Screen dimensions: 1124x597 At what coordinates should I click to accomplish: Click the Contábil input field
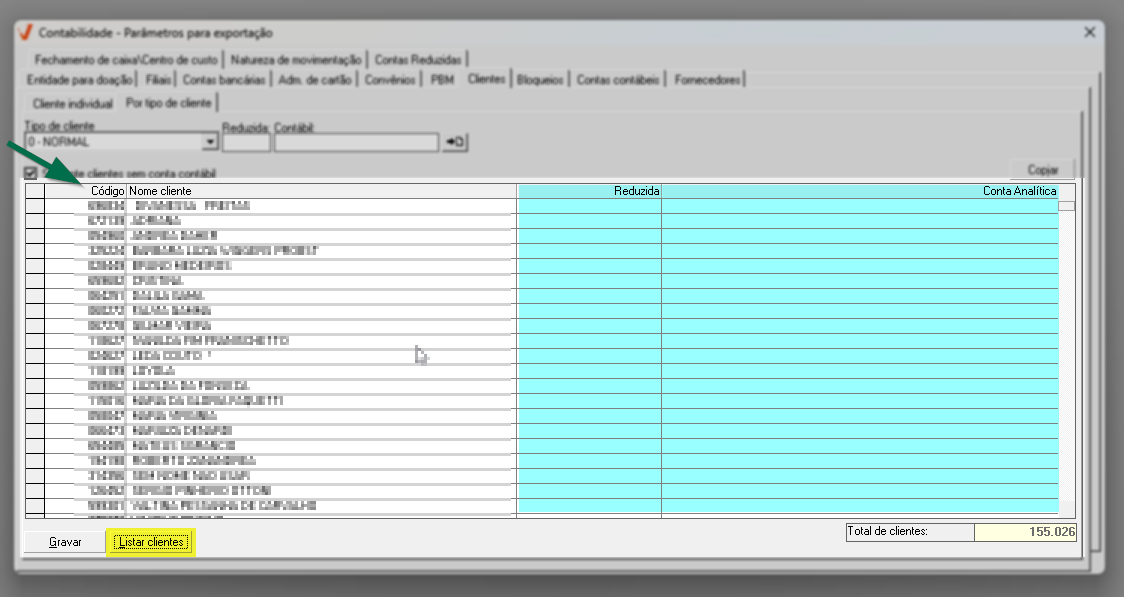356,142
